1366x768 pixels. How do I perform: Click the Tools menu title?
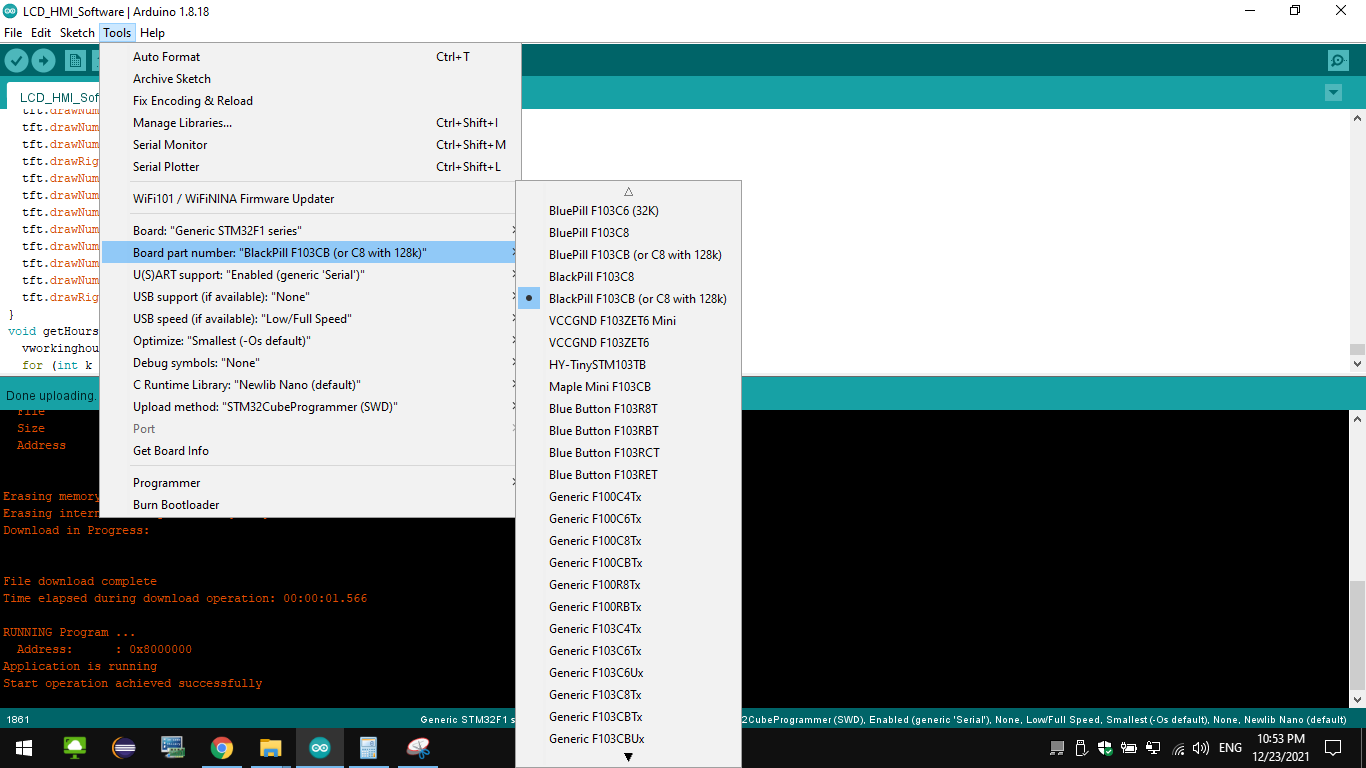click(117, 33)
